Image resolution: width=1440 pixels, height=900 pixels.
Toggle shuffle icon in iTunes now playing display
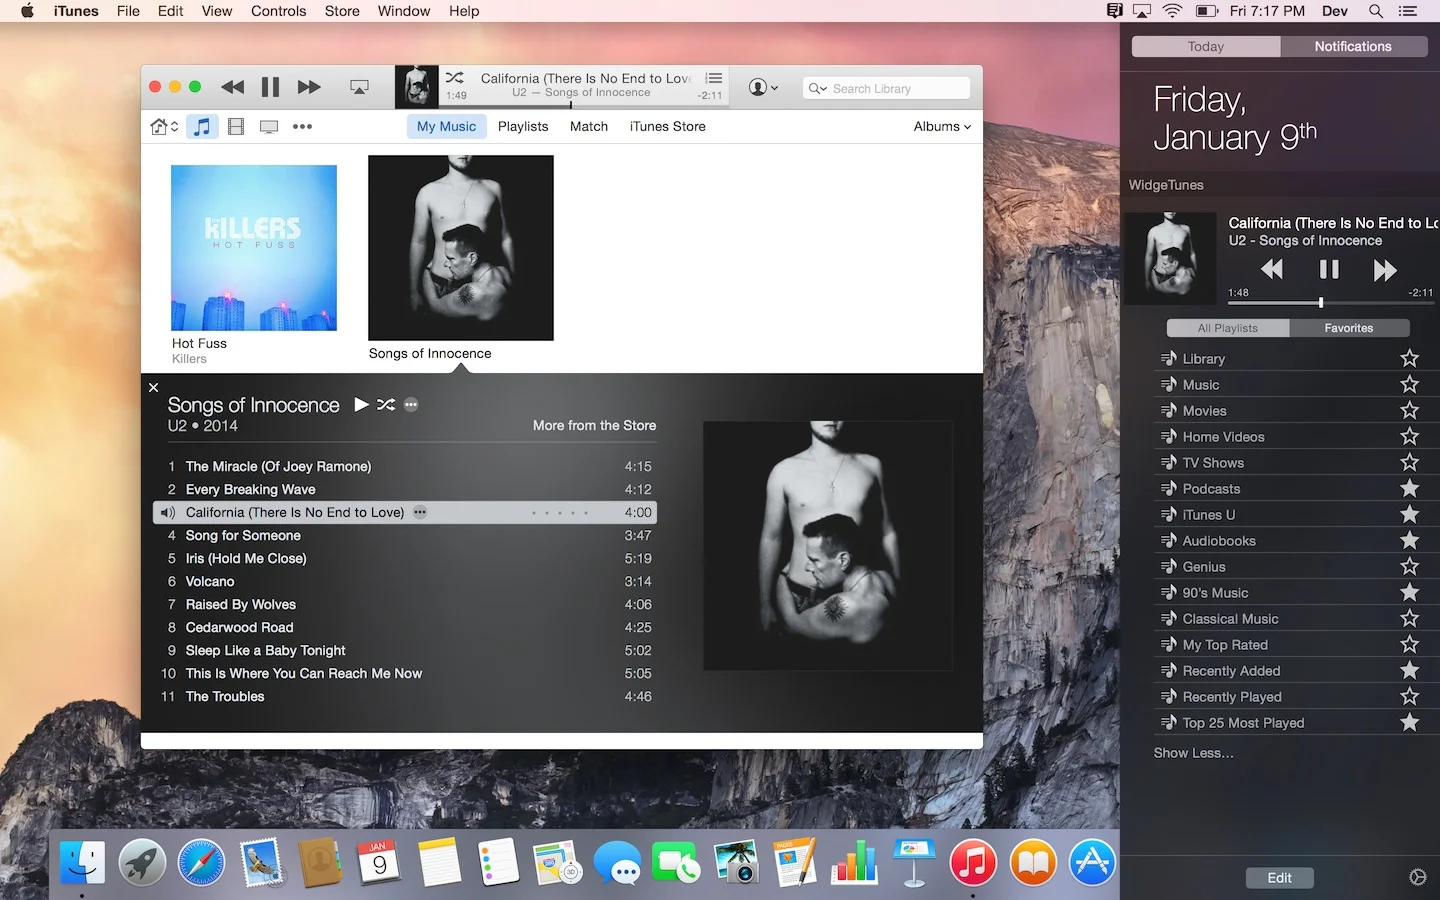point(454,77)
